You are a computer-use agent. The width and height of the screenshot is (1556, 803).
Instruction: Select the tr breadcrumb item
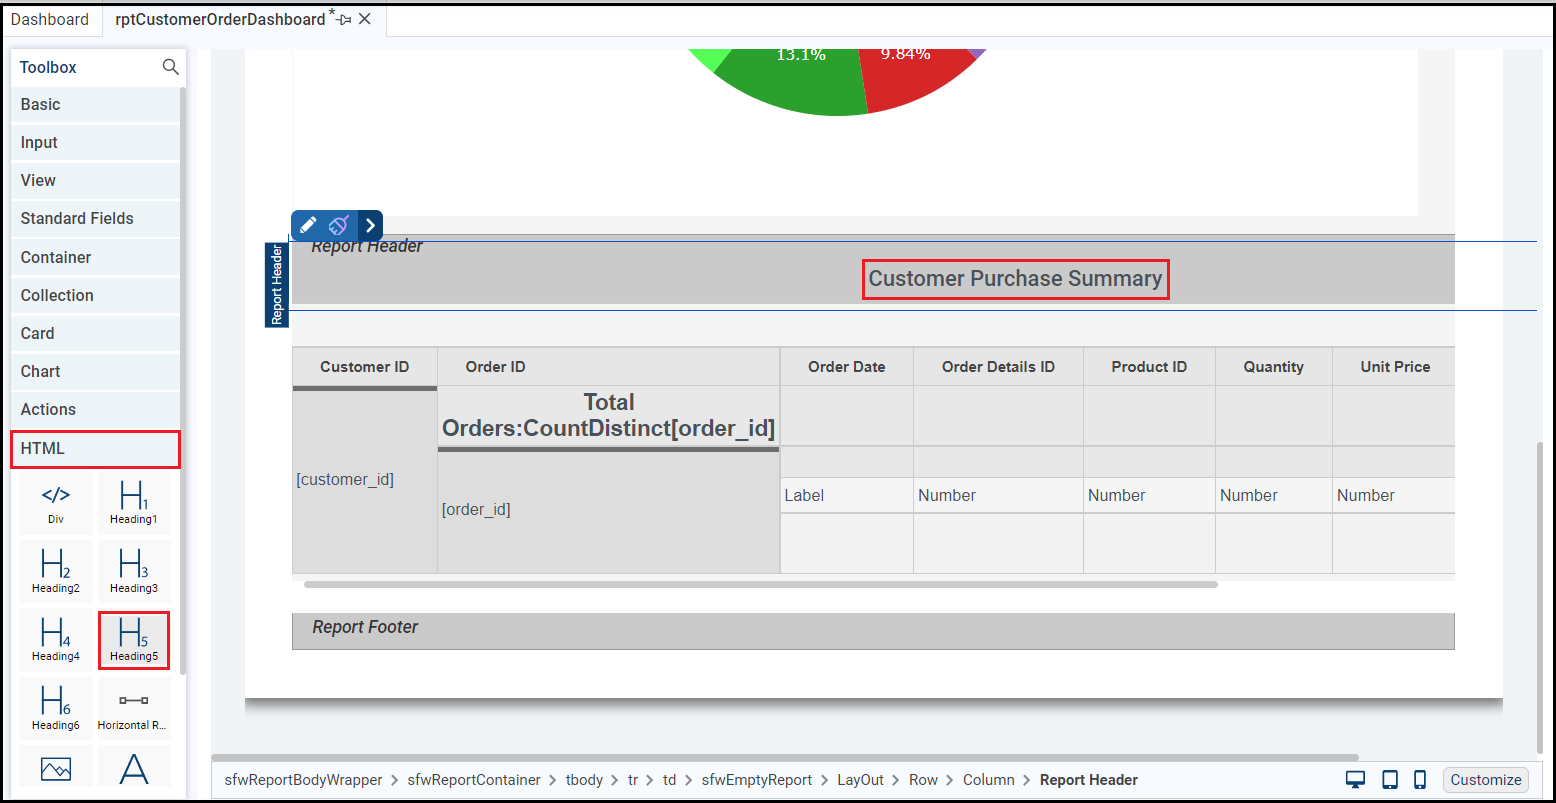(633, 780)
